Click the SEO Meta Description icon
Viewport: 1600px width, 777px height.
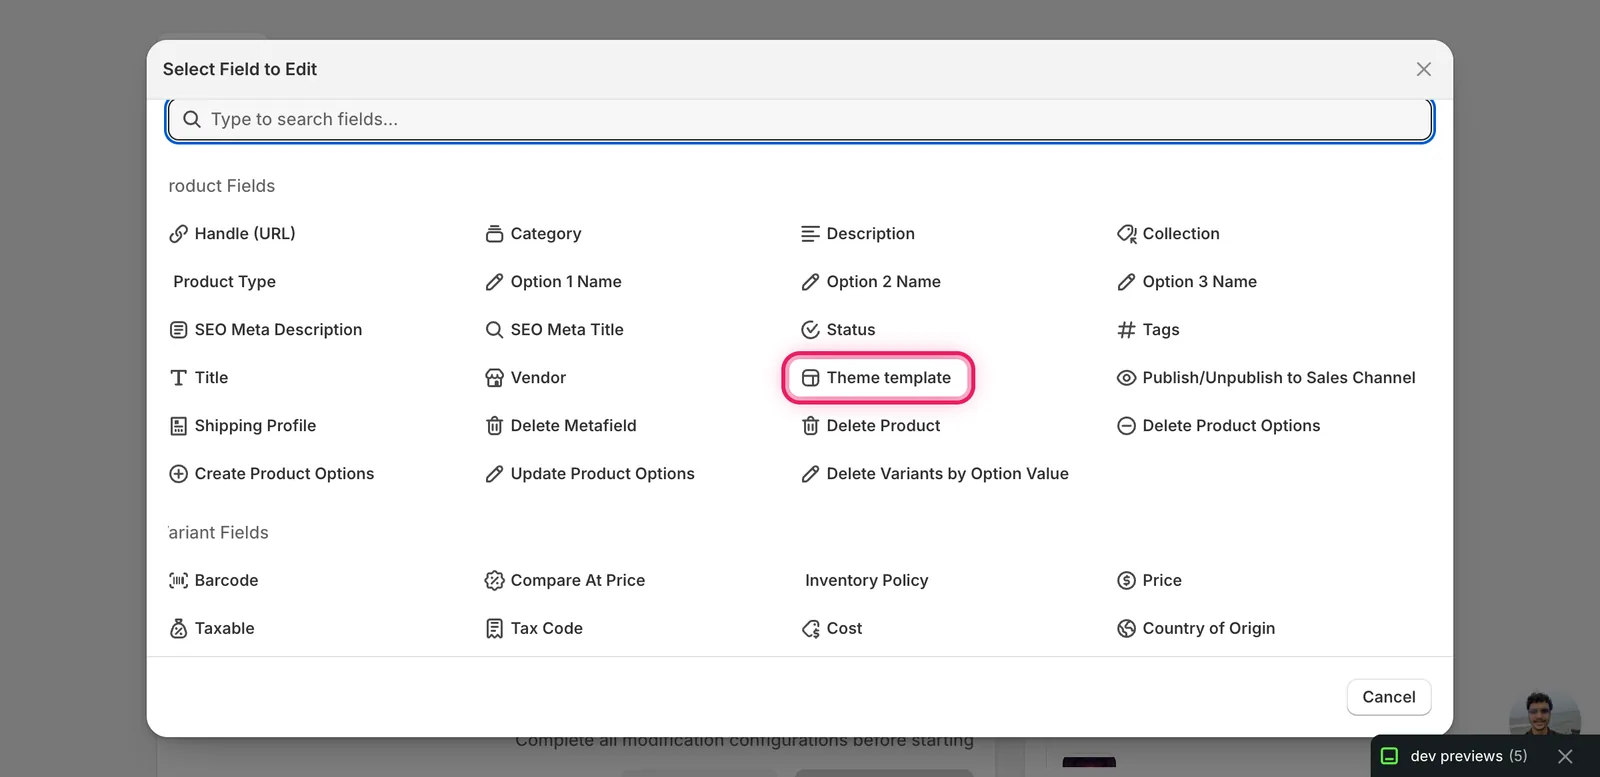pos(178,330)
